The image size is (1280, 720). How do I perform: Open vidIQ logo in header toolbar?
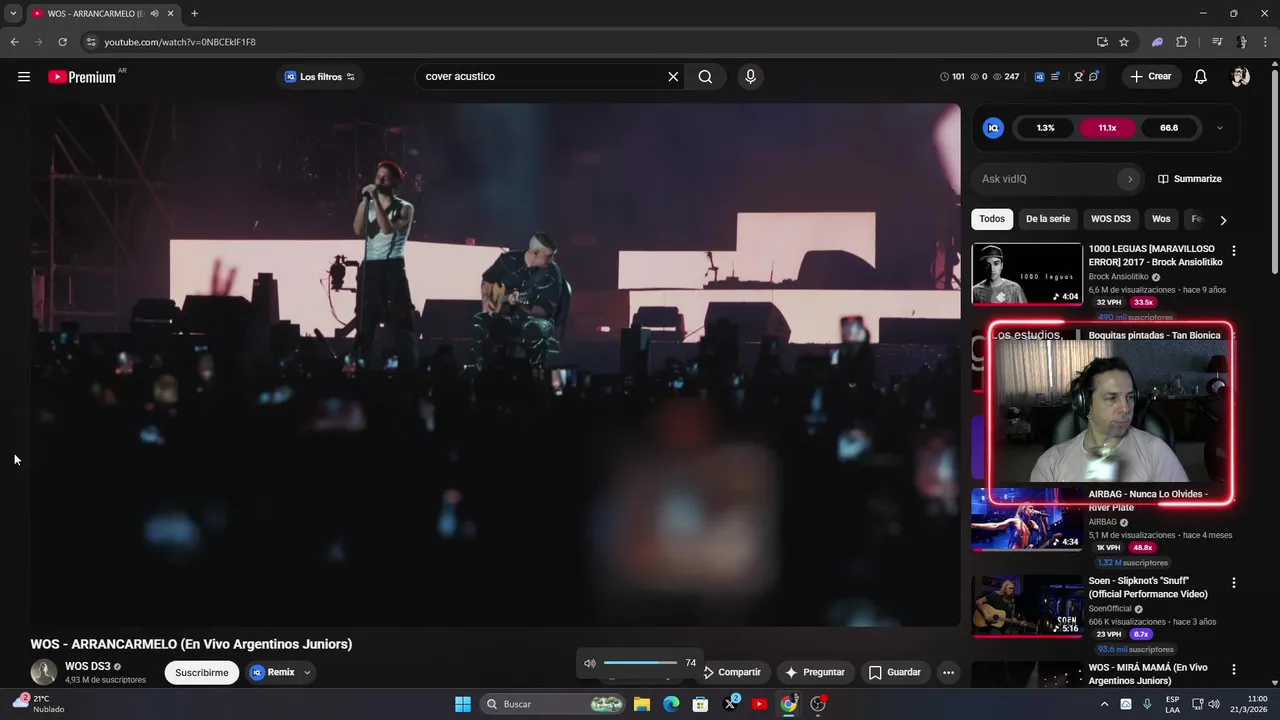[1039, 77]
